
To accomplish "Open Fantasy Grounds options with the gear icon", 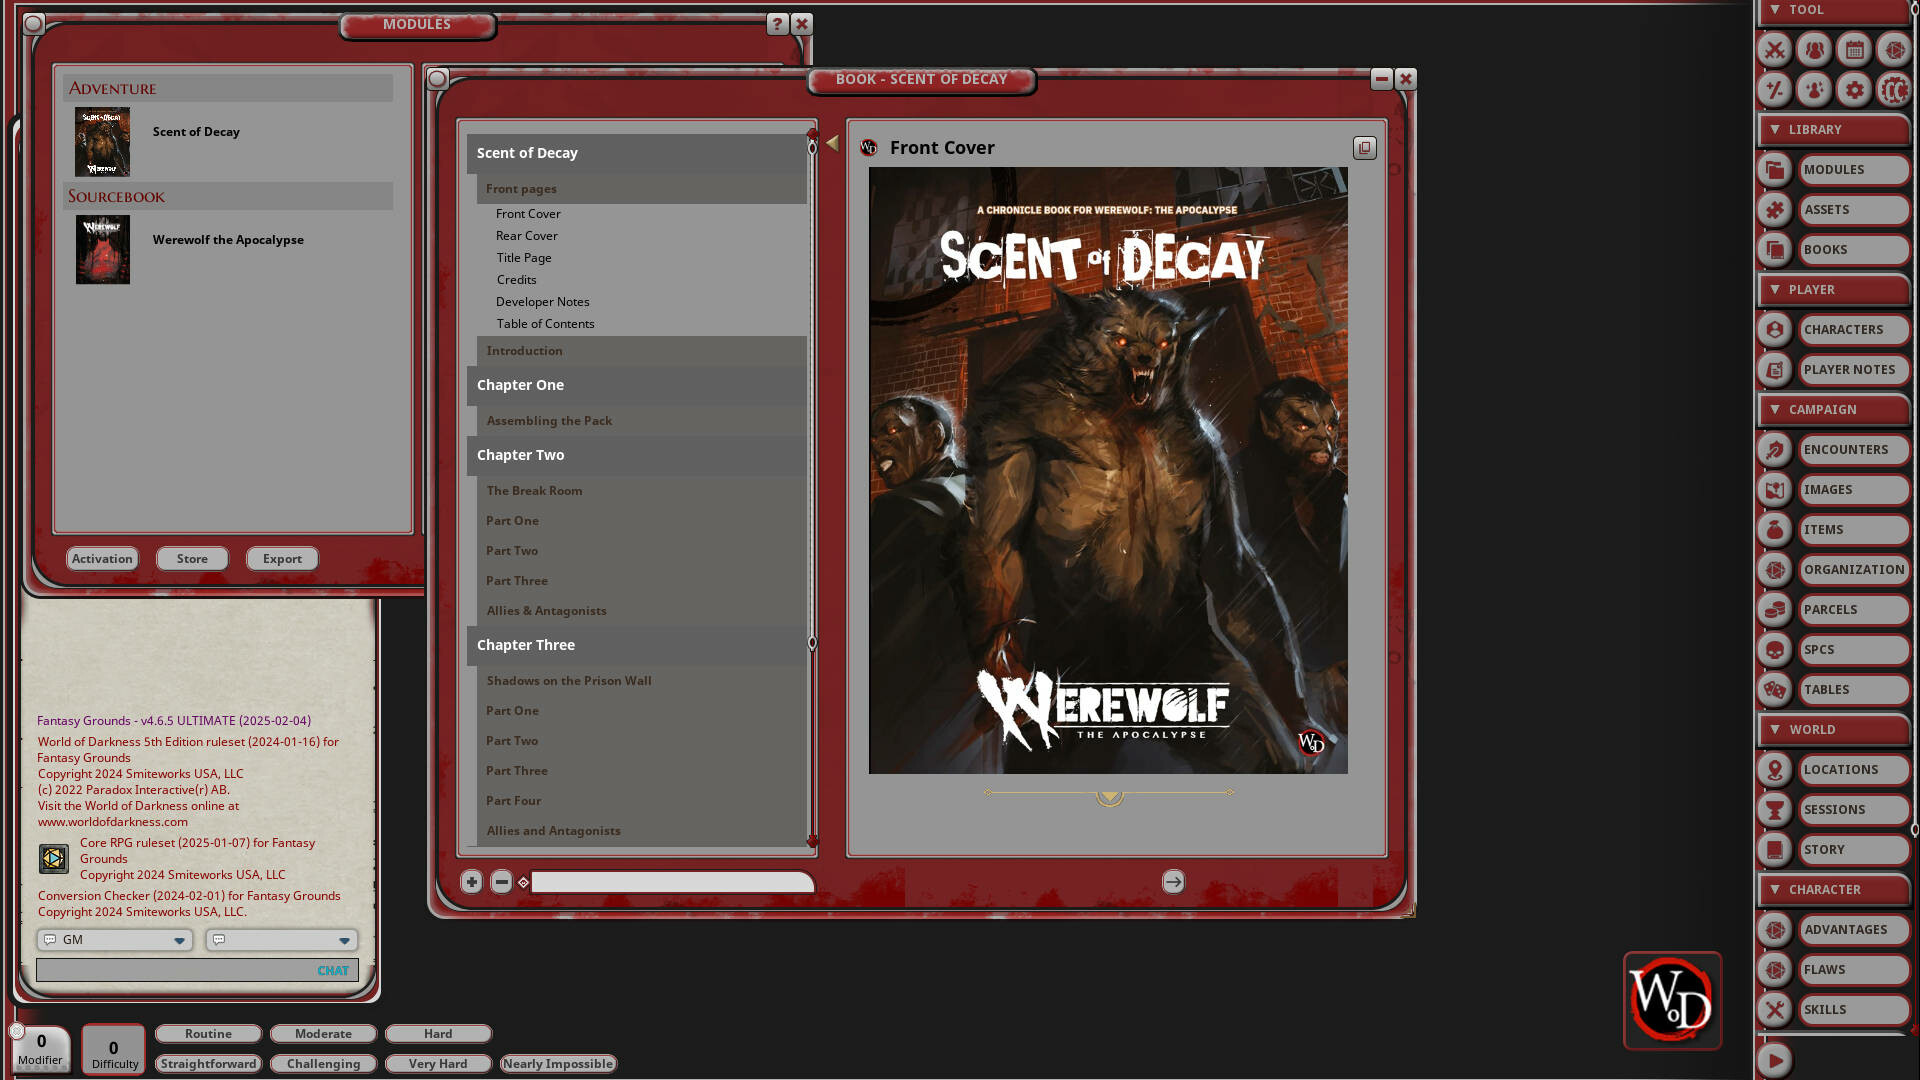I will (x=1853, y=90).
